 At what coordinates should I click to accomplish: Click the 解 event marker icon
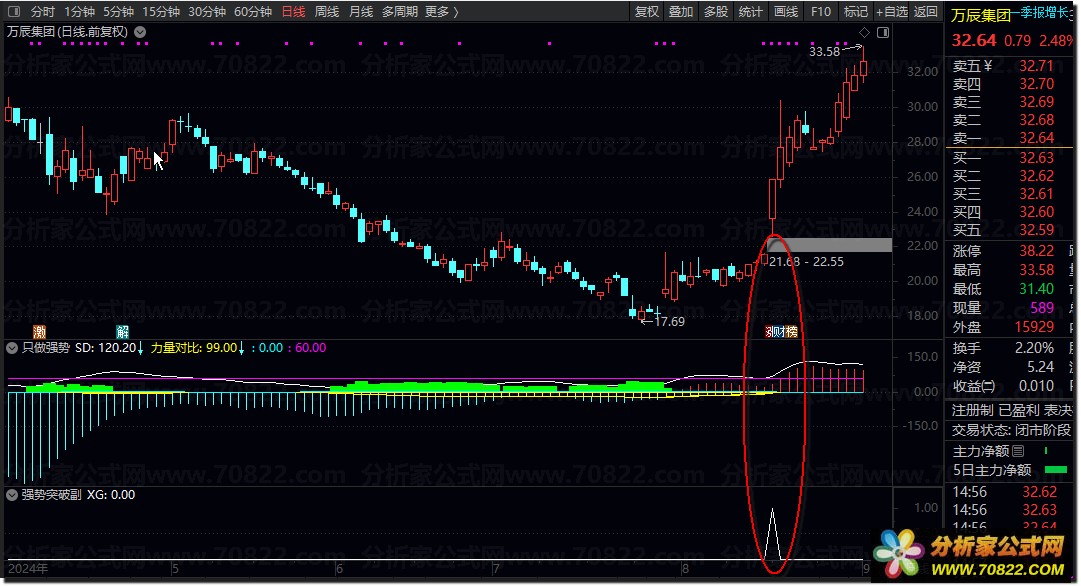(122, 332)
